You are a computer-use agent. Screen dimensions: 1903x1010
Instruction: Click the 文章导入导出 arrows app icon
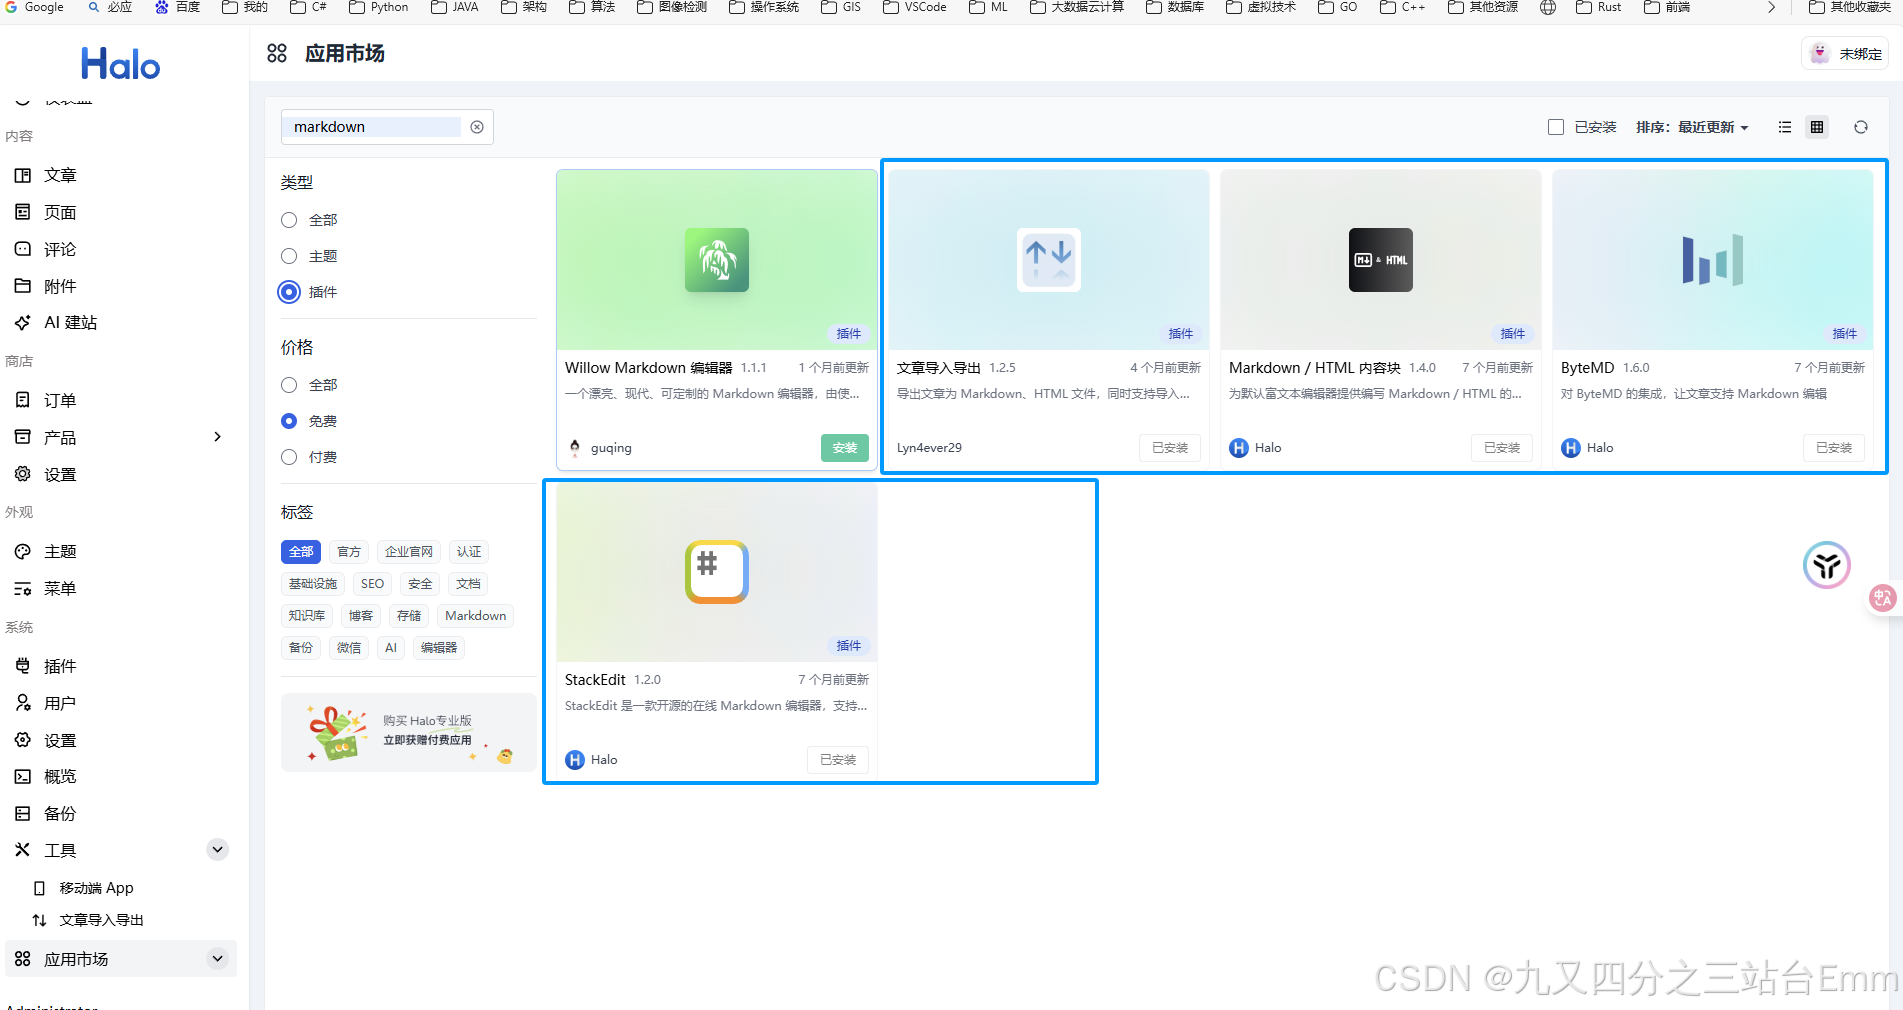[1049, 260]
